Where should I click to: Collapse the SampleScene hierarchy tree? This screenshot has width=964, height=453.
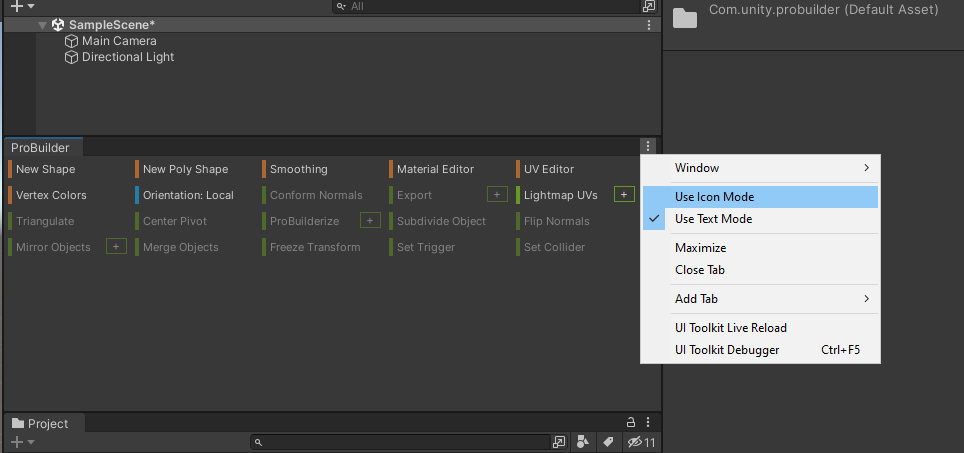click(42, 25)
